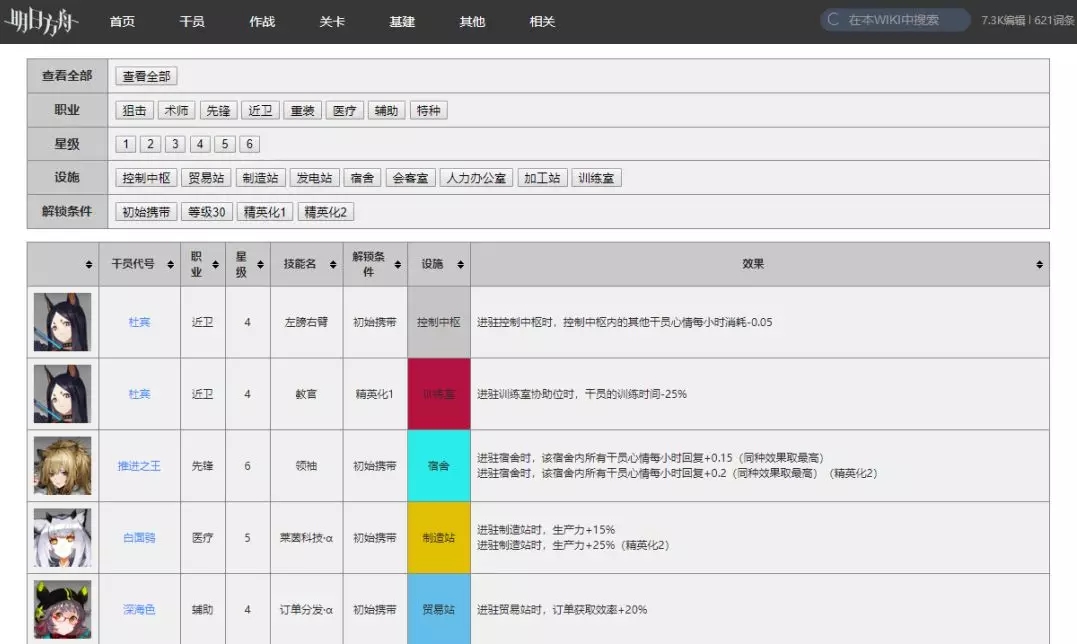Filter by star level 5
Screen dimensions: 1077x644
(x=225, y=144)
